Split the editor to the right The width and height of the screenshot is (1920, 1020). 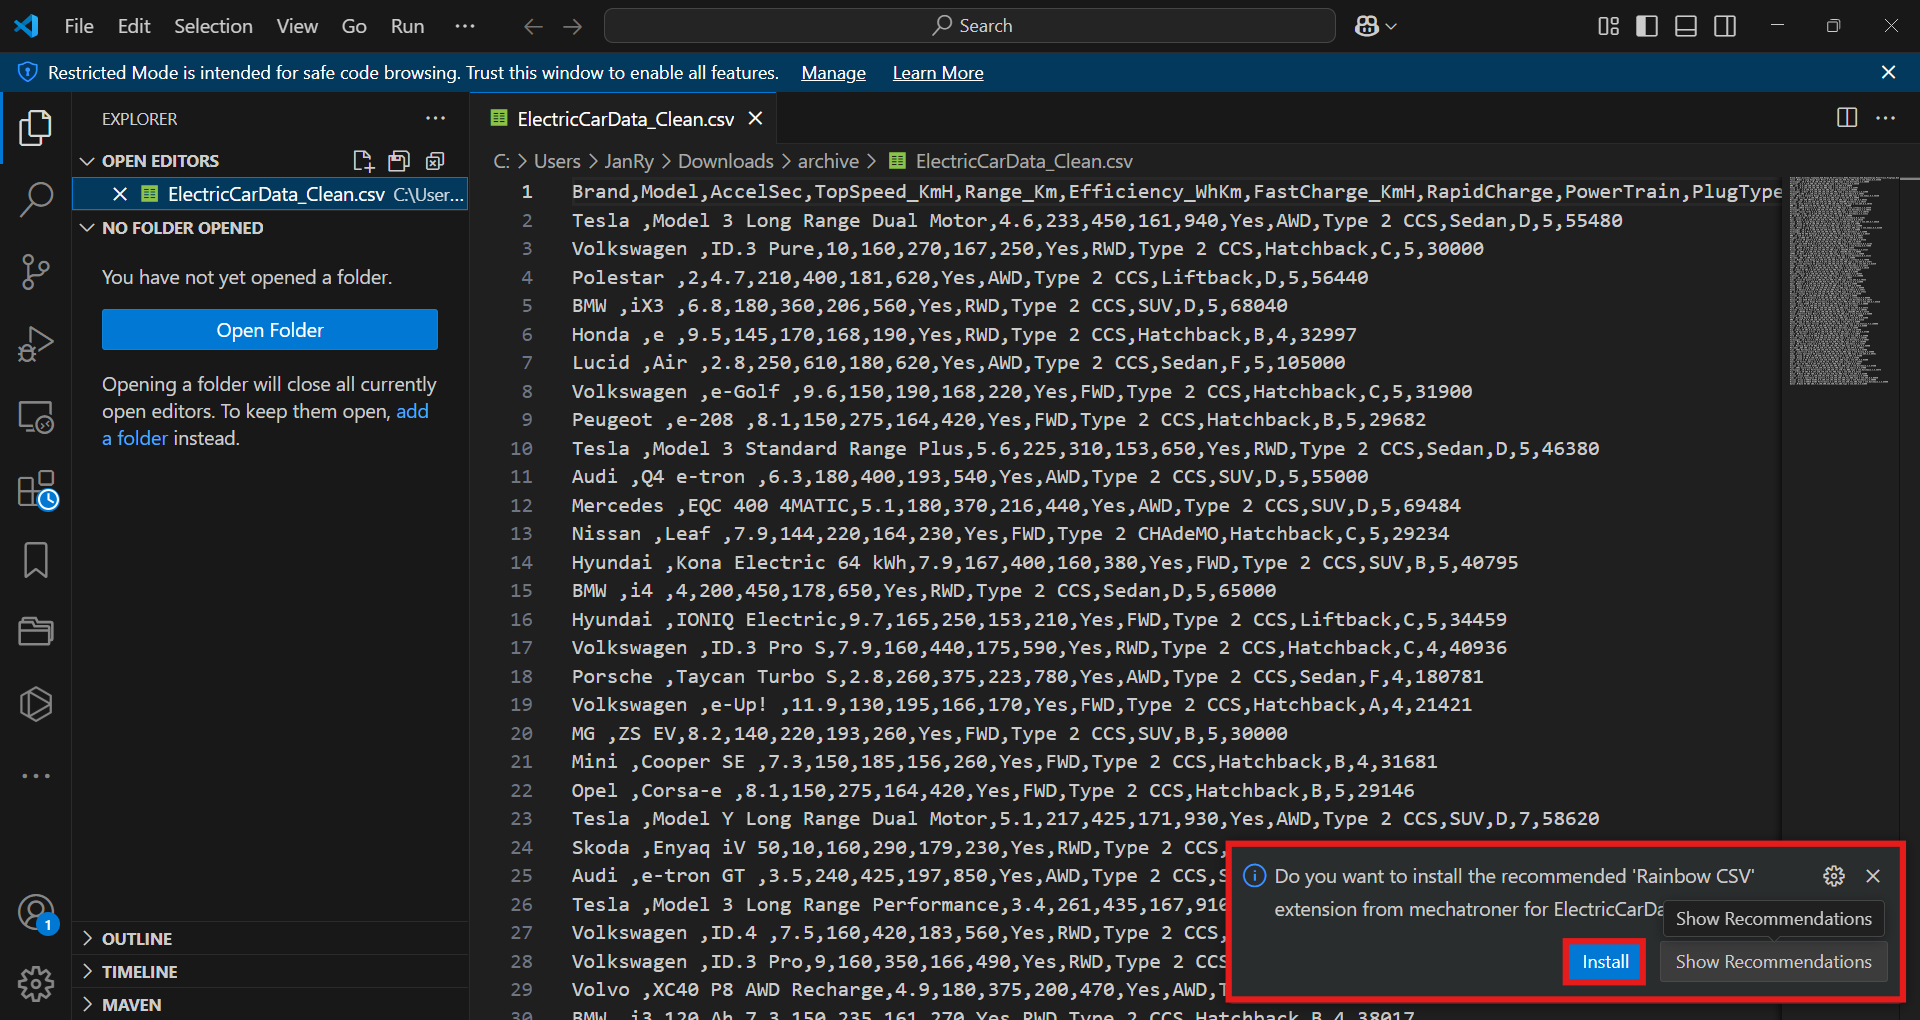pos(1847,118)
